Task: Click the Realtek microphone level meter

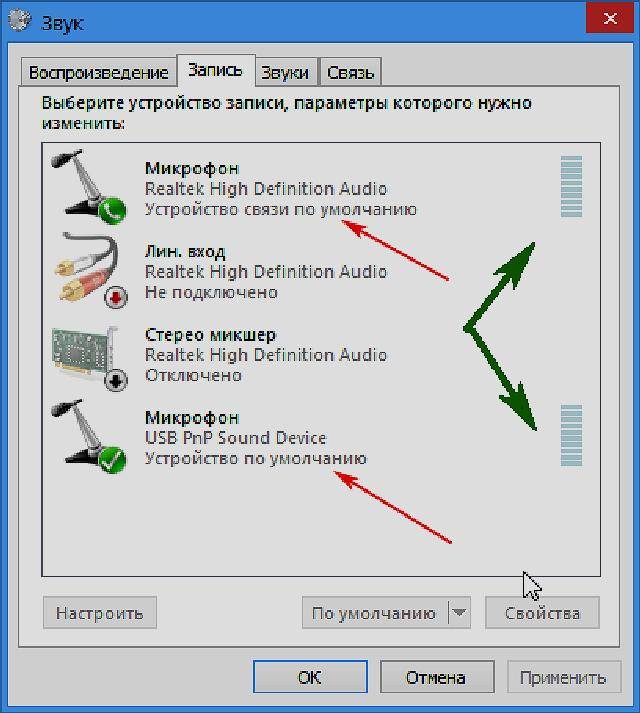Action: tap(571, 186)
